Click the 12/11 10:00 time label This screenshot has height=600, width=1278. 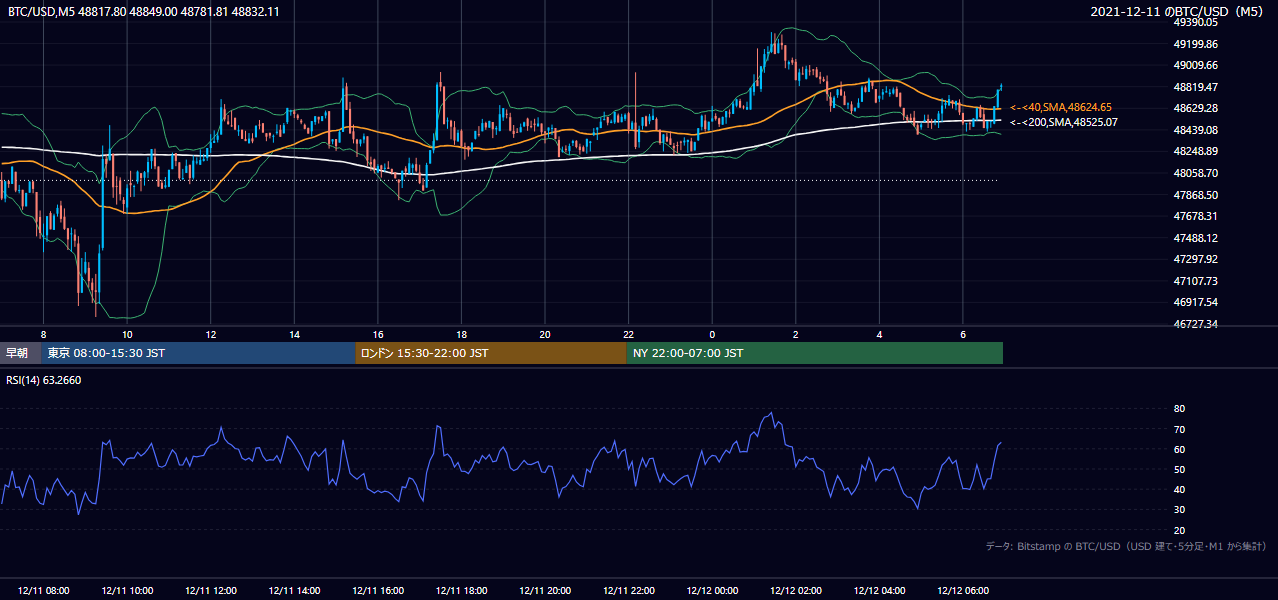(127, 591)
